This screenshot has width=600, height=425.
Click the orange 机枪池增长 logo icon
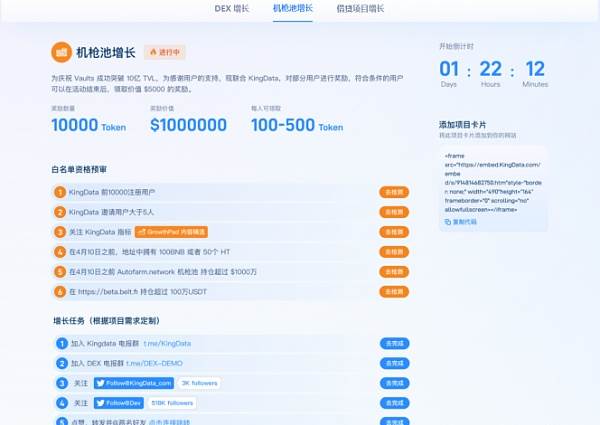pos(62,52)
